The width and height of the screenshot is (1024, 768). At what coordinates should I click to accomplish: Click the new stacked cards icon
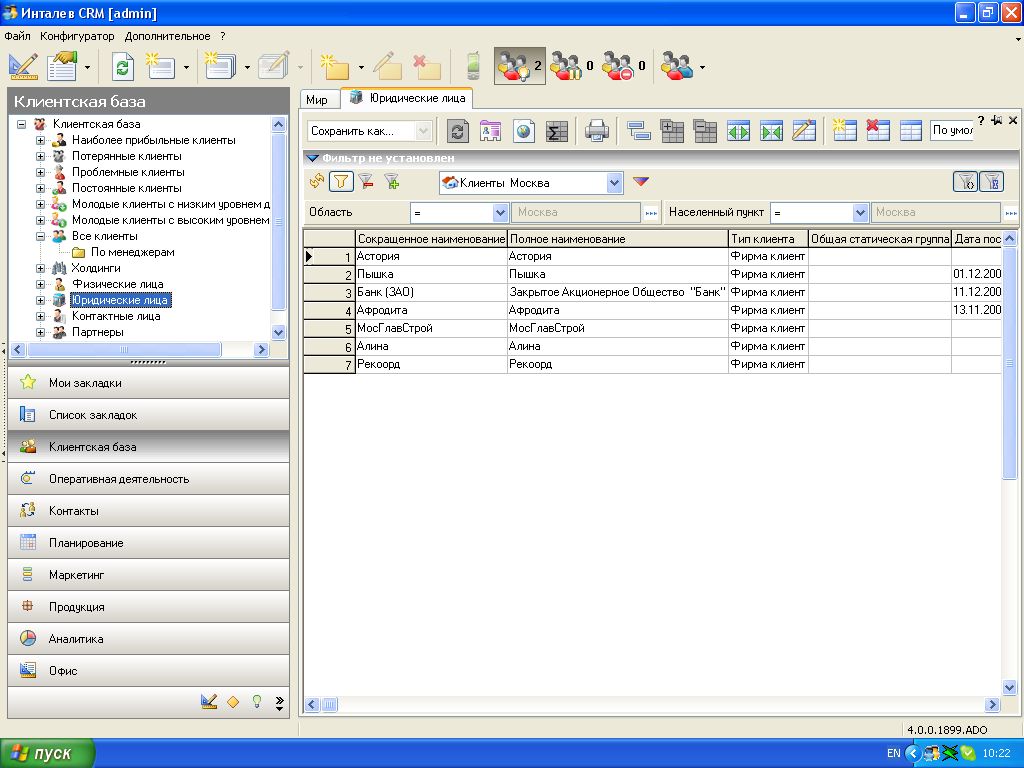pos(220,67)
